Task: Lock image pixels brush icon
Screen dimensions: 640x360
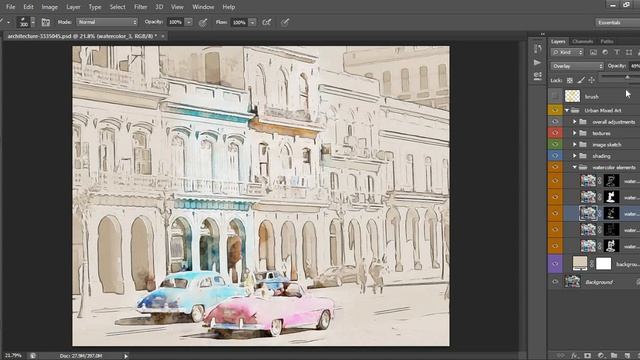Action: (581, 80)
